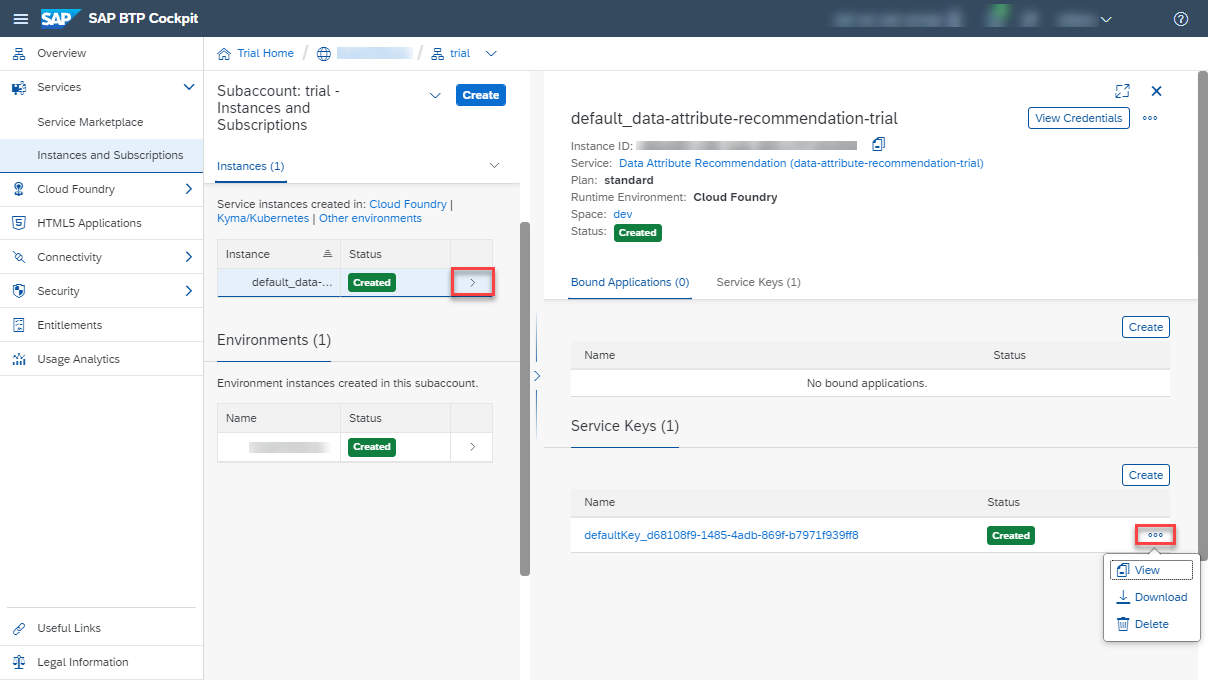Open the hamburger navigation menu

[20, 19]
